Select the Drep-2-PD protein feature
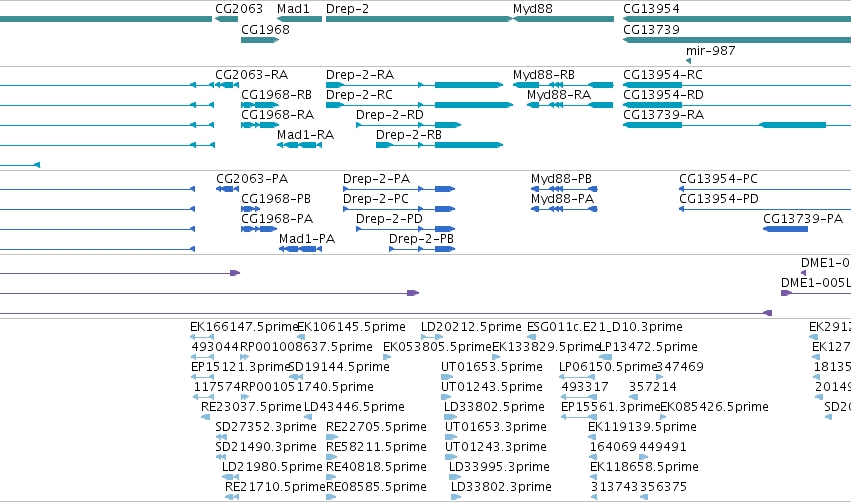Viewport: 851px width, 502px height. [405, 229]
